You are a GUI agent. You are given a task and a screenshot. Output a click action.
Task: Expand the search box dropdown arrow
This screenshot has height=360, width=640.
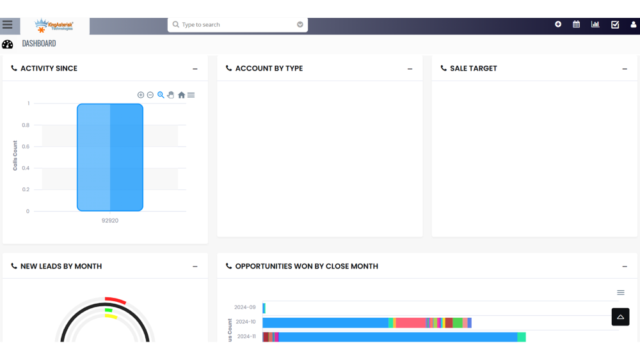300,24
